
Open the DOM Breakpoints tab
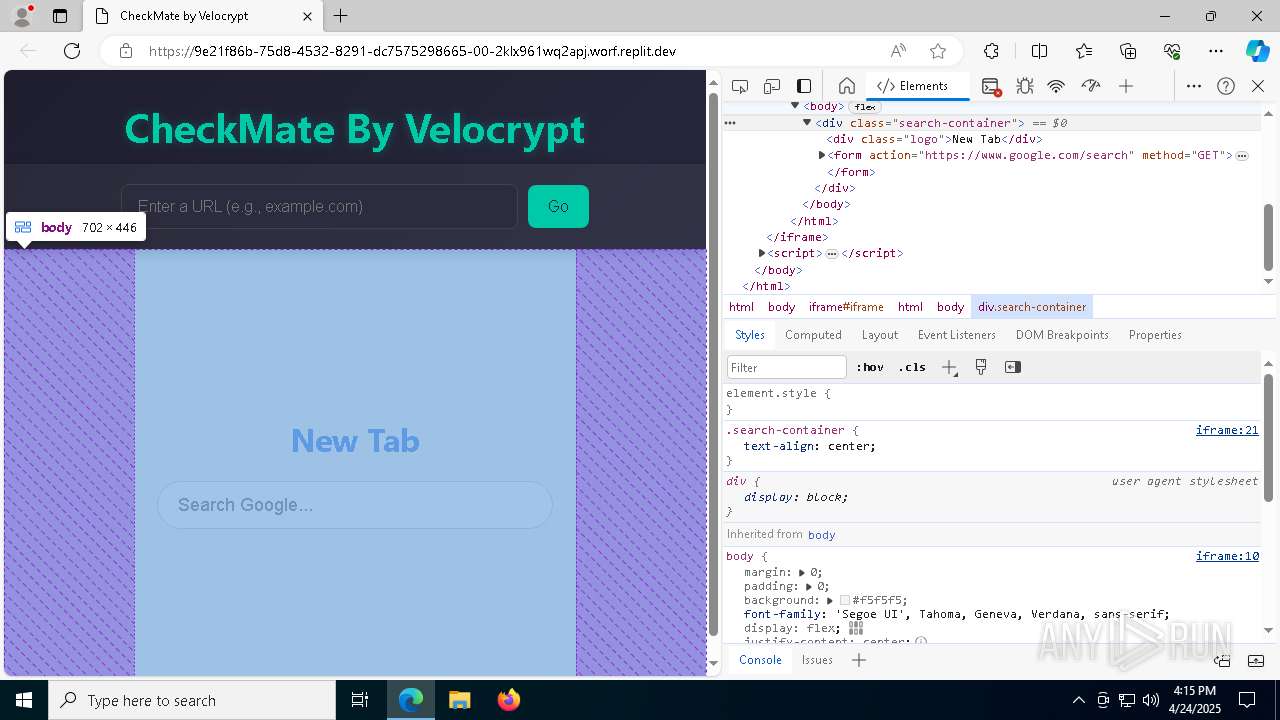[x=1062, y=335]
